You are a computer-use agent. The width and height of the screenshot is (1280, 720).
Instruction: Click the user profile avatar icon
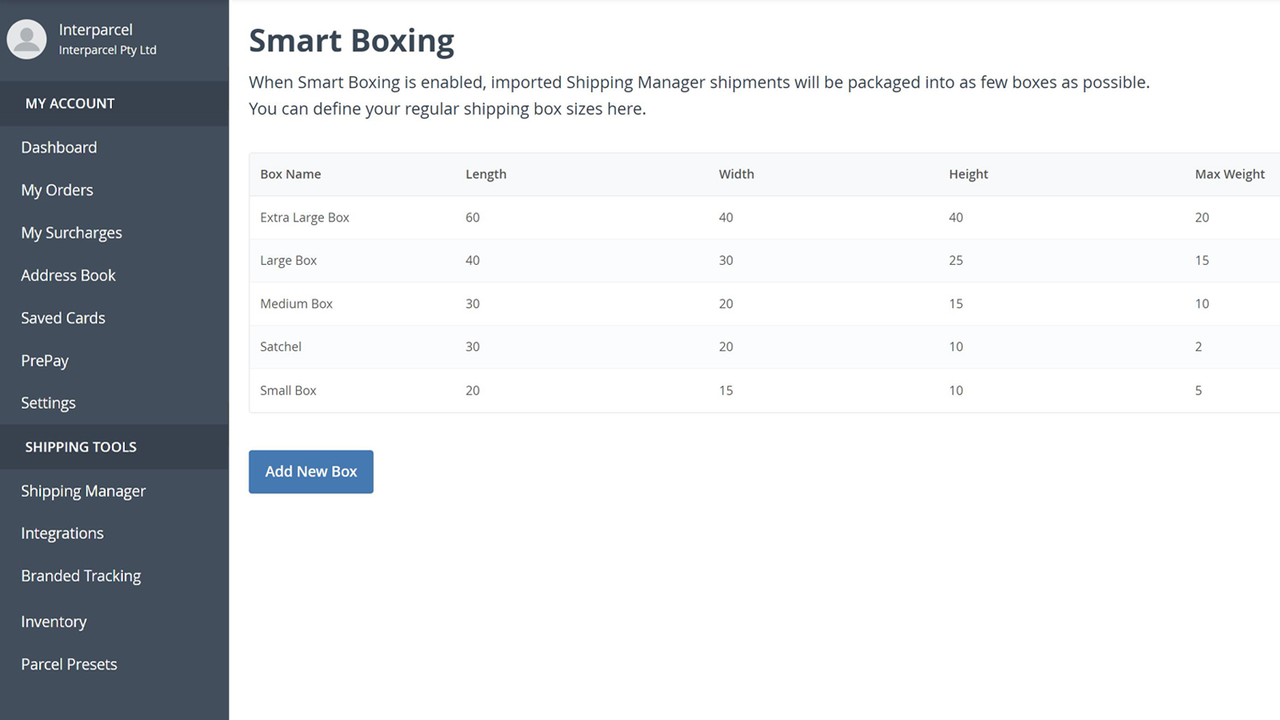[26, 39]
